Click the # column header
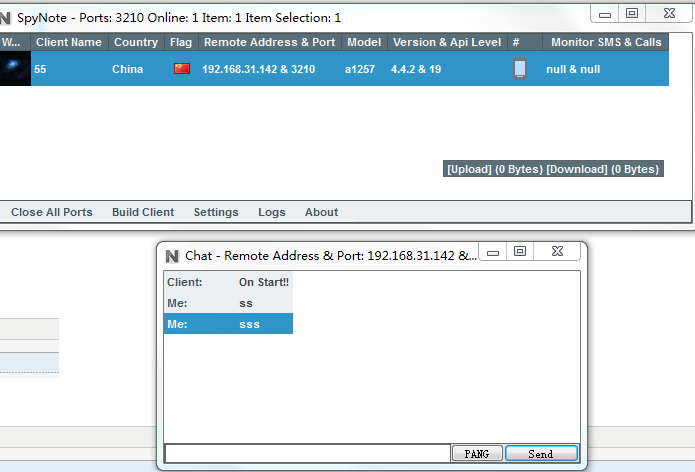Image resolution: width=695 pixels, height=472 pixels. [525, 42]
